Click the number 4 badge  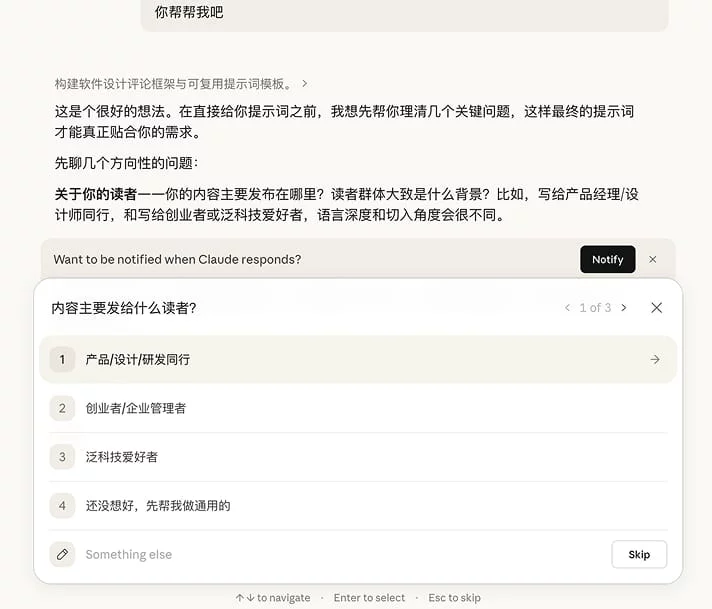click(x=62, y=506)
